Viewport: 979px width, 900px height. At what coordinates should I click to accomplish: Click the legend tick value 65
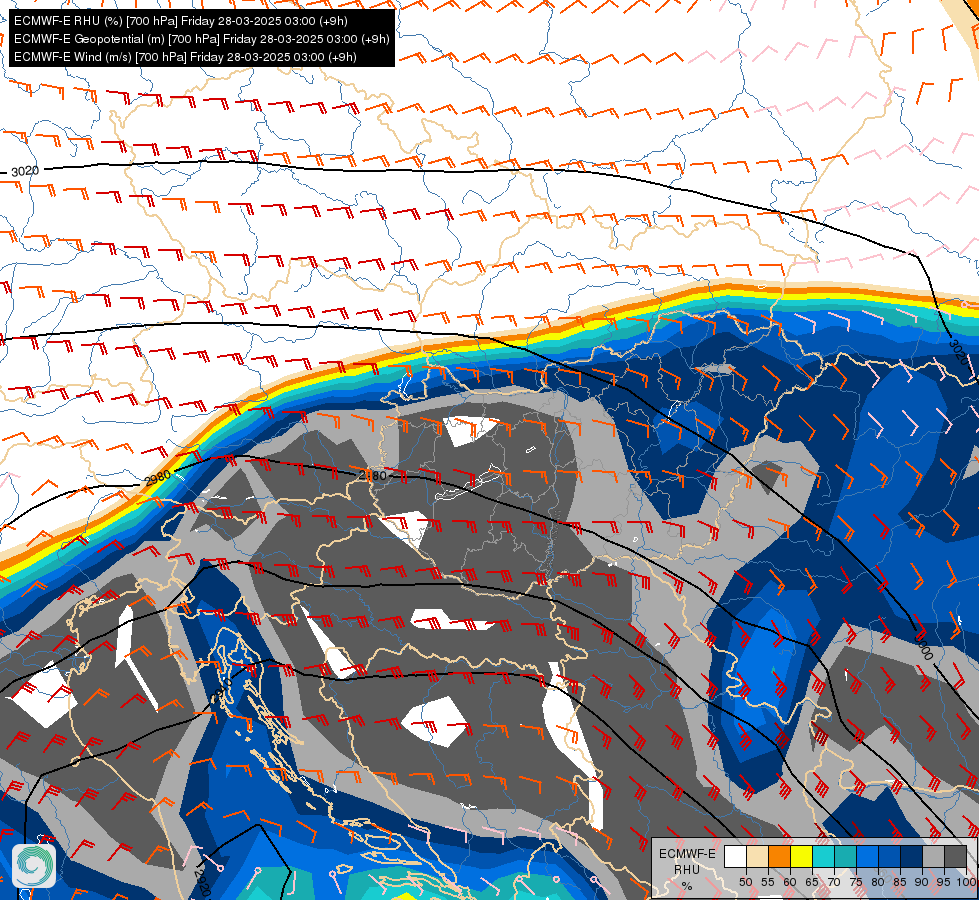pos(812,882)
